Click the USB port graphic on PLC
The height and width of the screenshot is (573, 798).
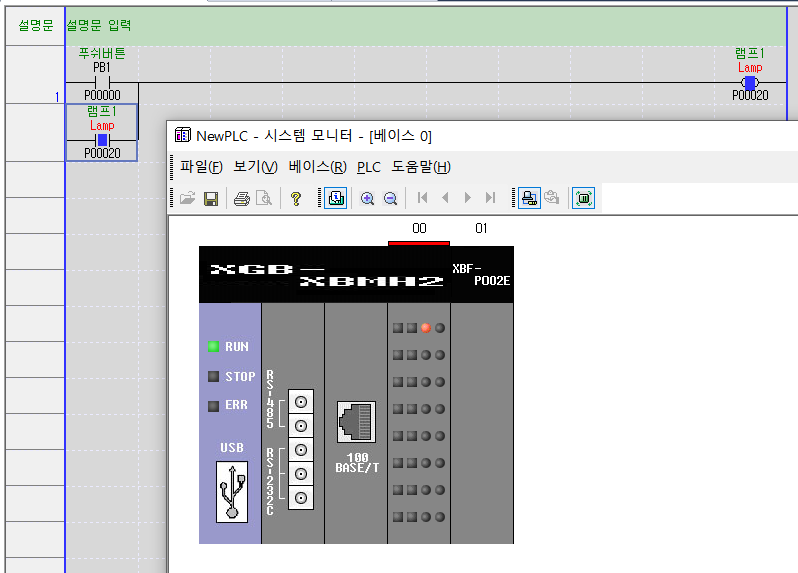coord(232,492)
